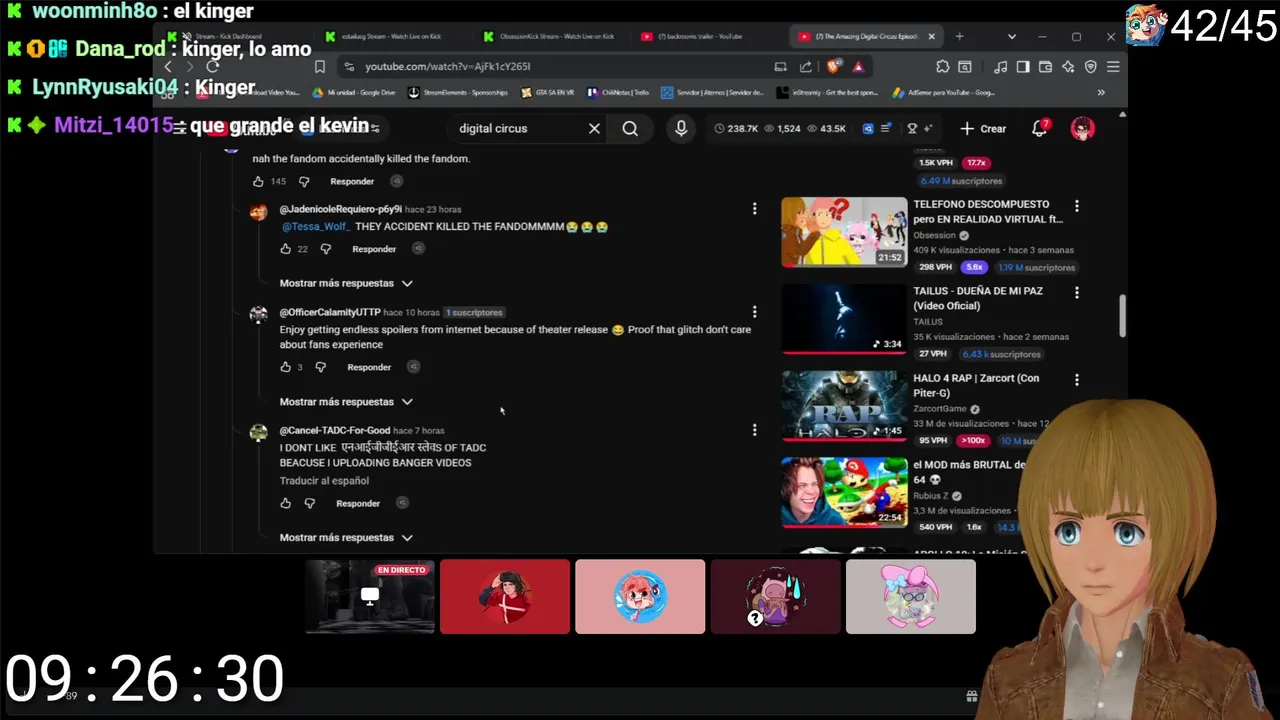Open HALO 4 RAP video thumbnail
Image resolution: width=1280 pixels, height=720 pixels.
[x=844, y=406]
